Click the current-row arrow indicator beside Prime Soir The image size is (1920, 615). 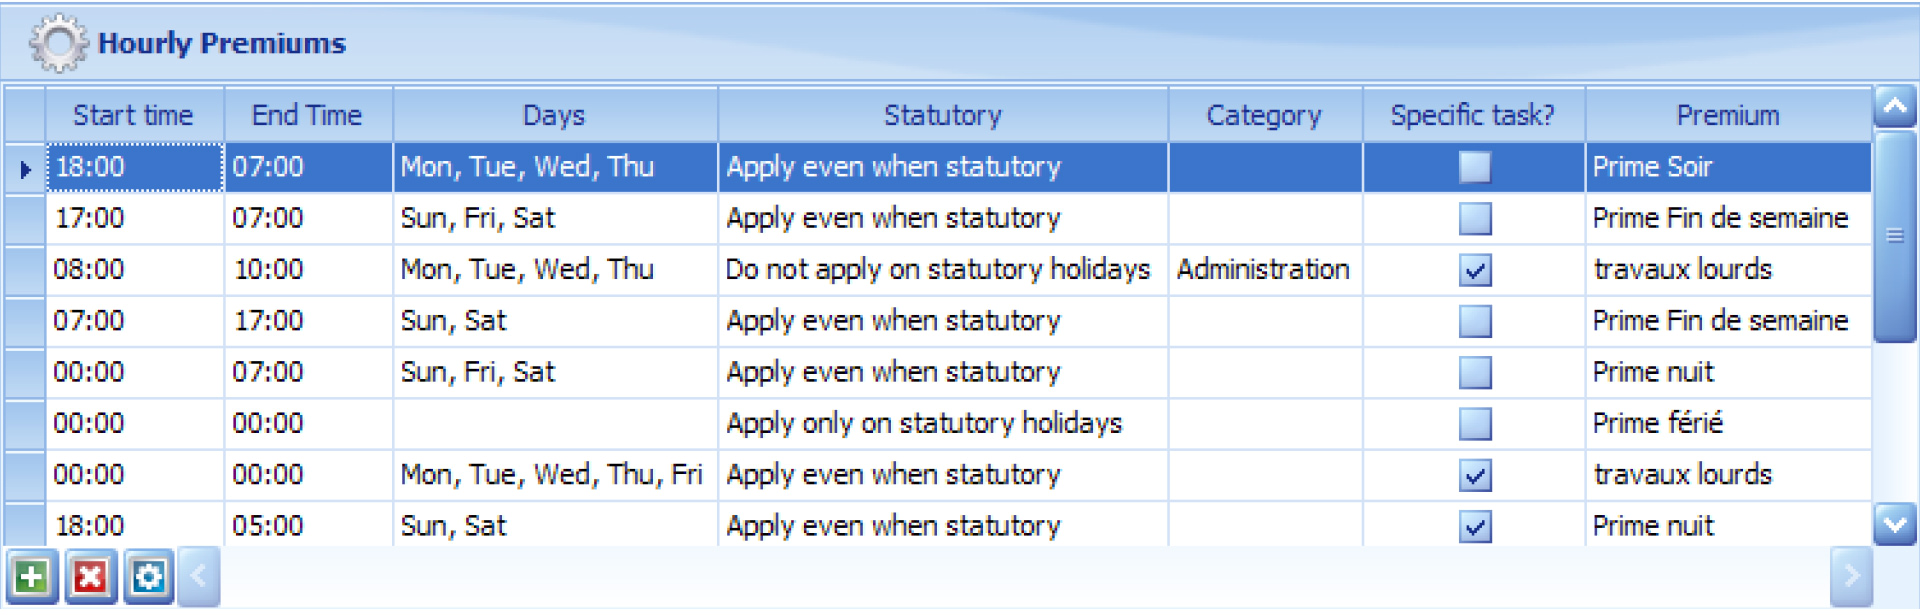coord(25,168)
